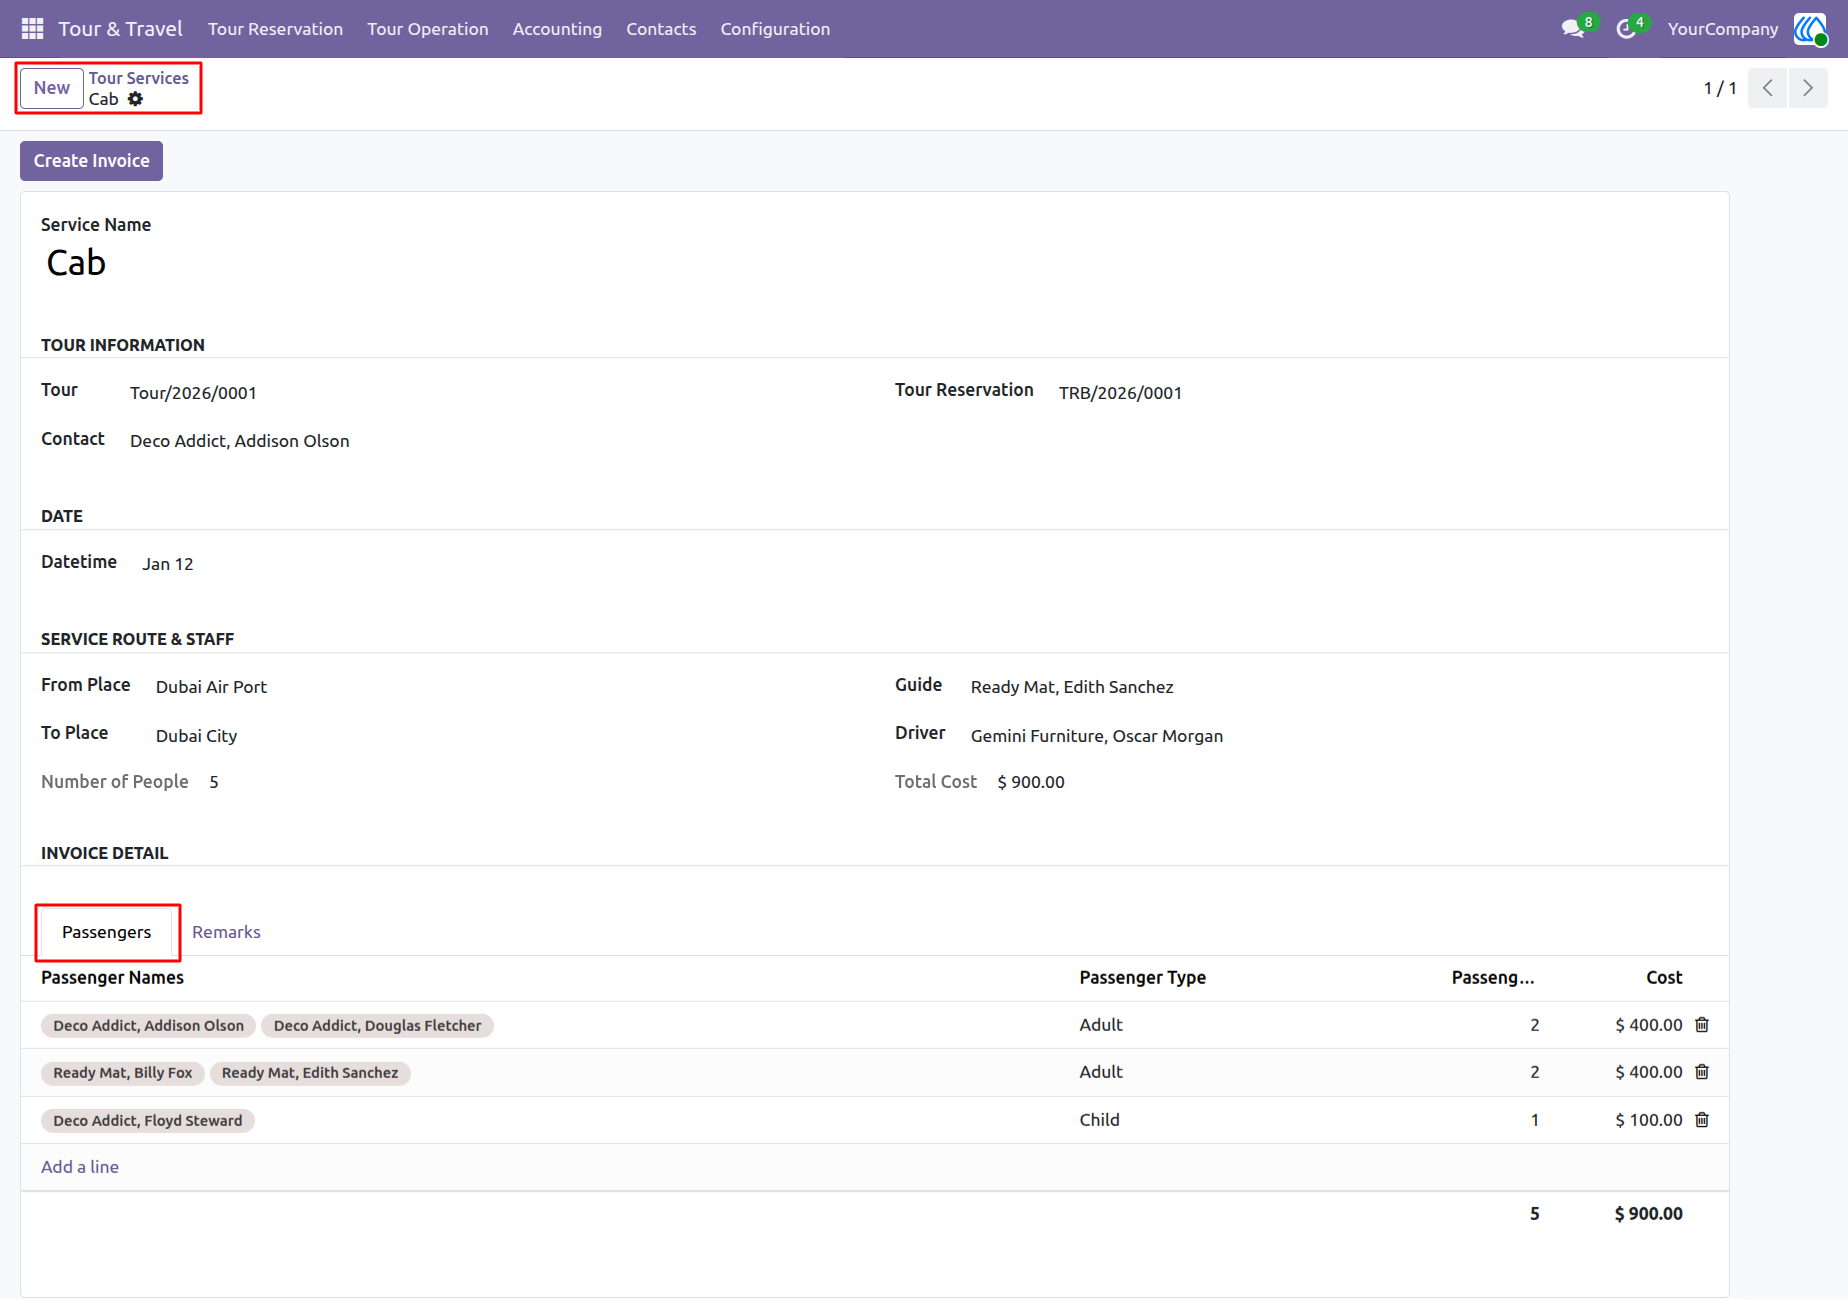
Task: Open the apps grid menu icon
Action: pos(32,29)
